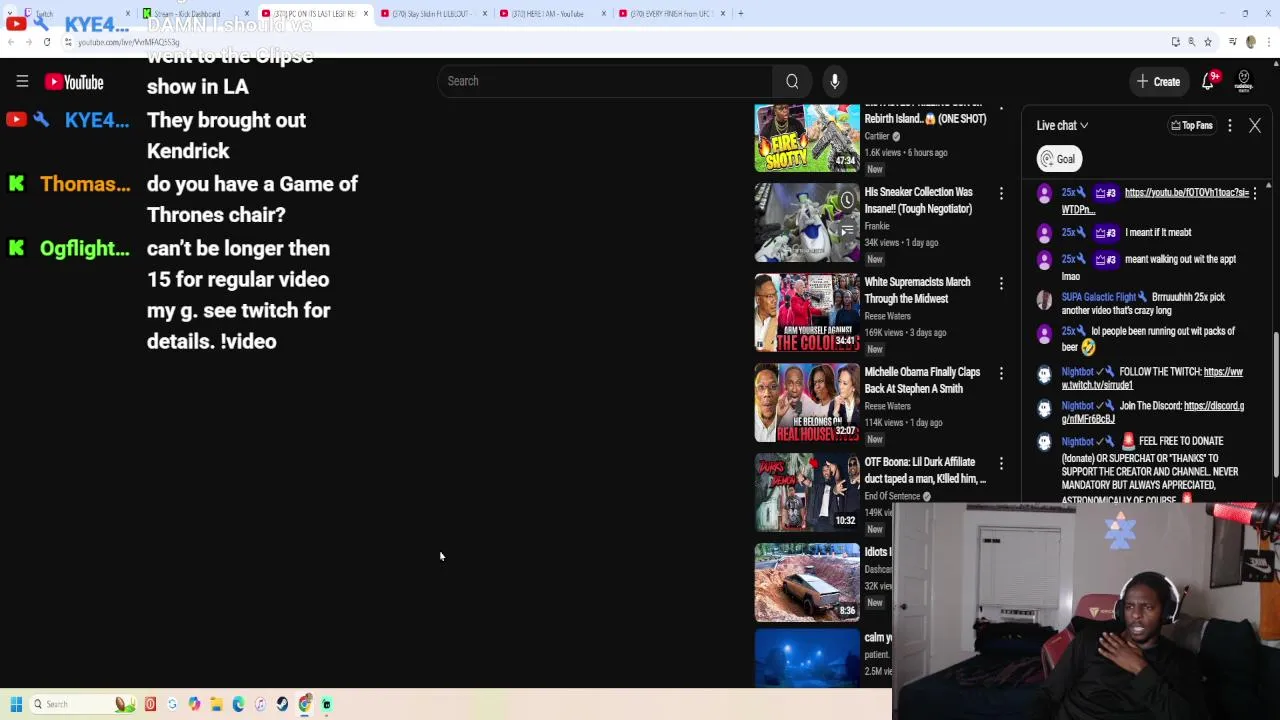Viewport: 1280px width, 720px height.
Task: Open Steam from taskbar
Action: click(x=282, y=704)
